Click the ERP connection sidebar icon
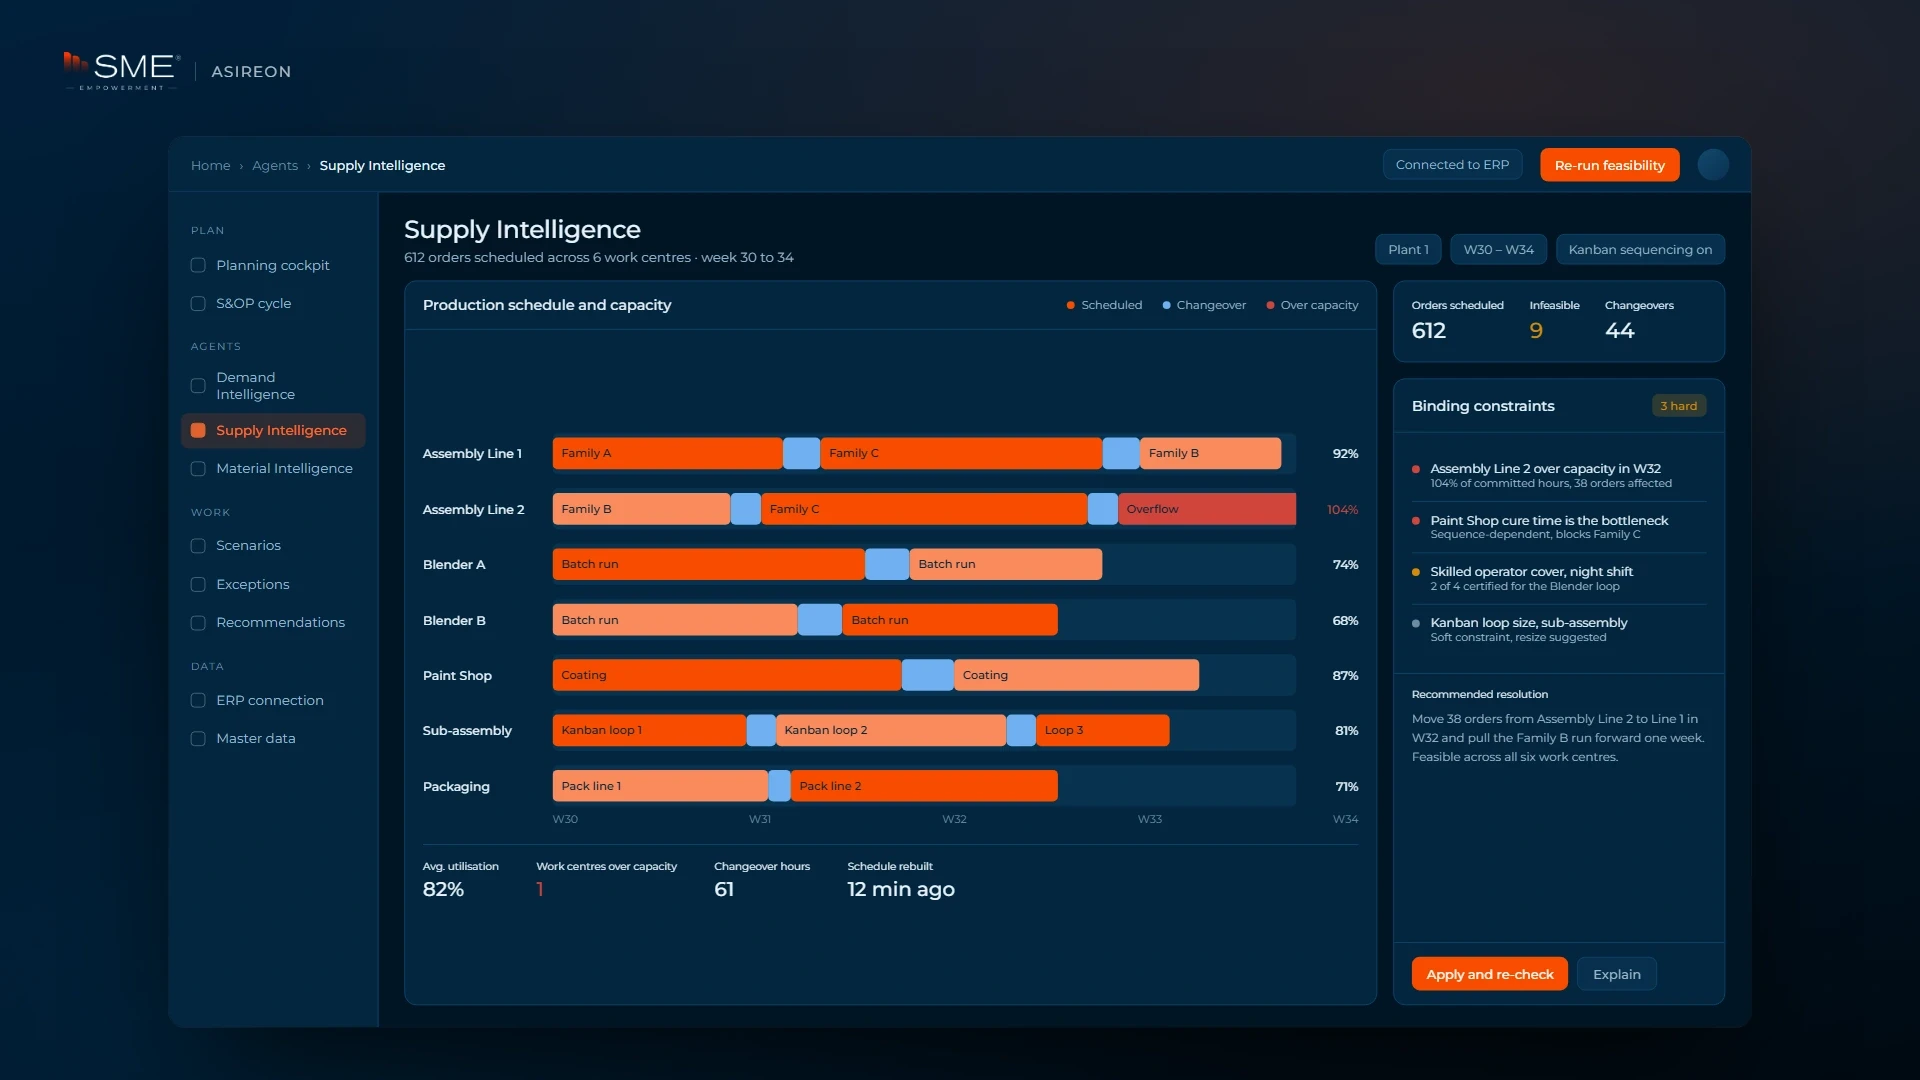This screenshot has height=1080, width=1920. 198,700
